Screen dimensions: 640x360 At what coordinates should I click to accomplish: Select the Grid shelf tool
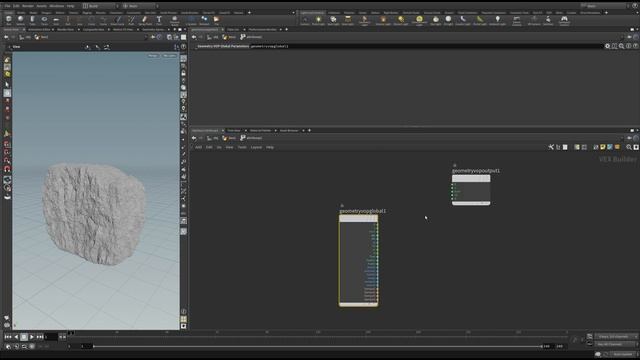pos(56,20)
